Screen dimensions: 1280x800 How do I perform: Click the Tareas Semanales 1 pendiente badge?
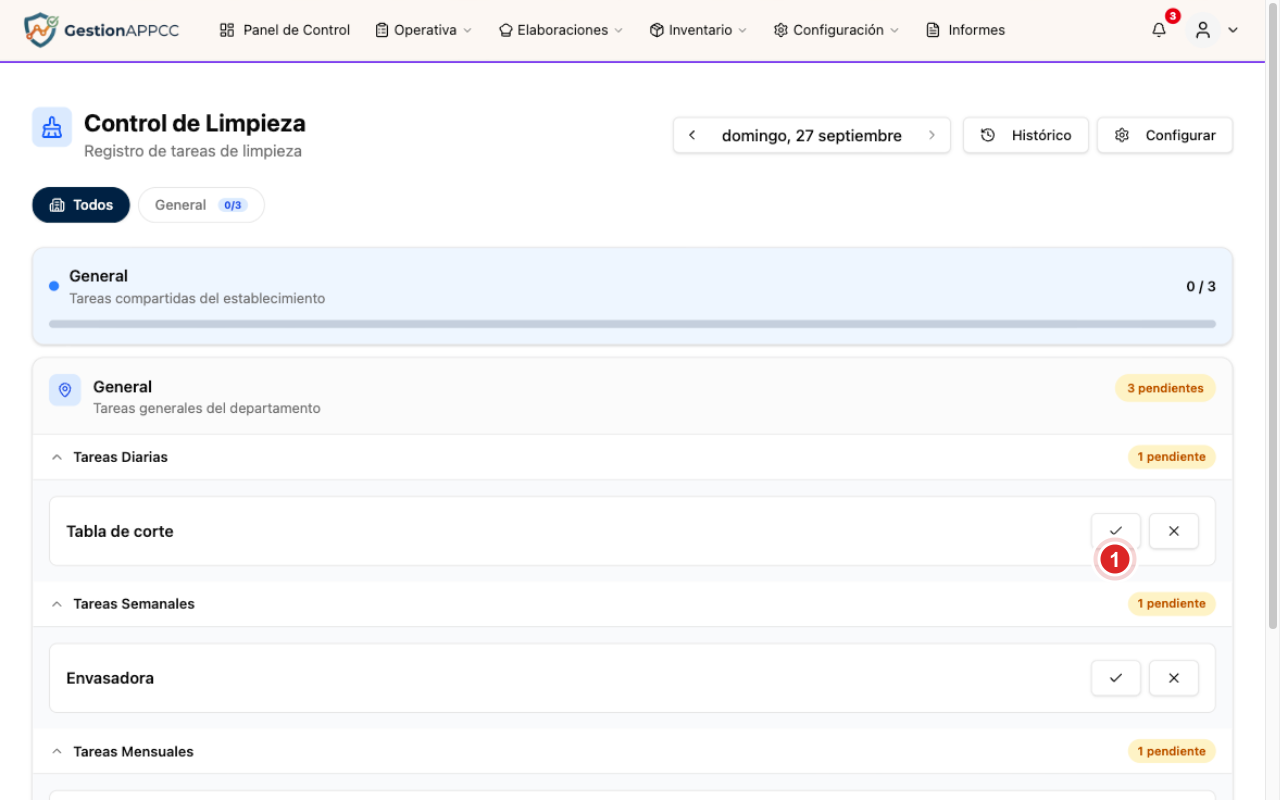tap(1172, 604)
